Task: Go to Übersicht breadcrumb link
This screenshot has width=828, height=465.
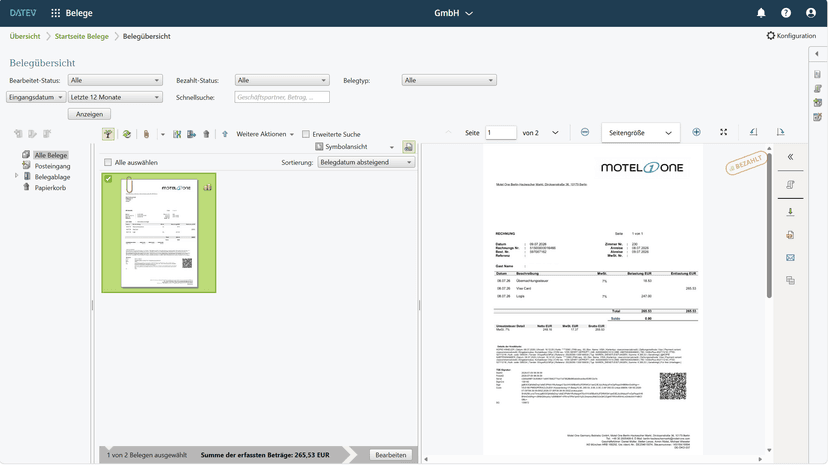Action: (25, 36)
